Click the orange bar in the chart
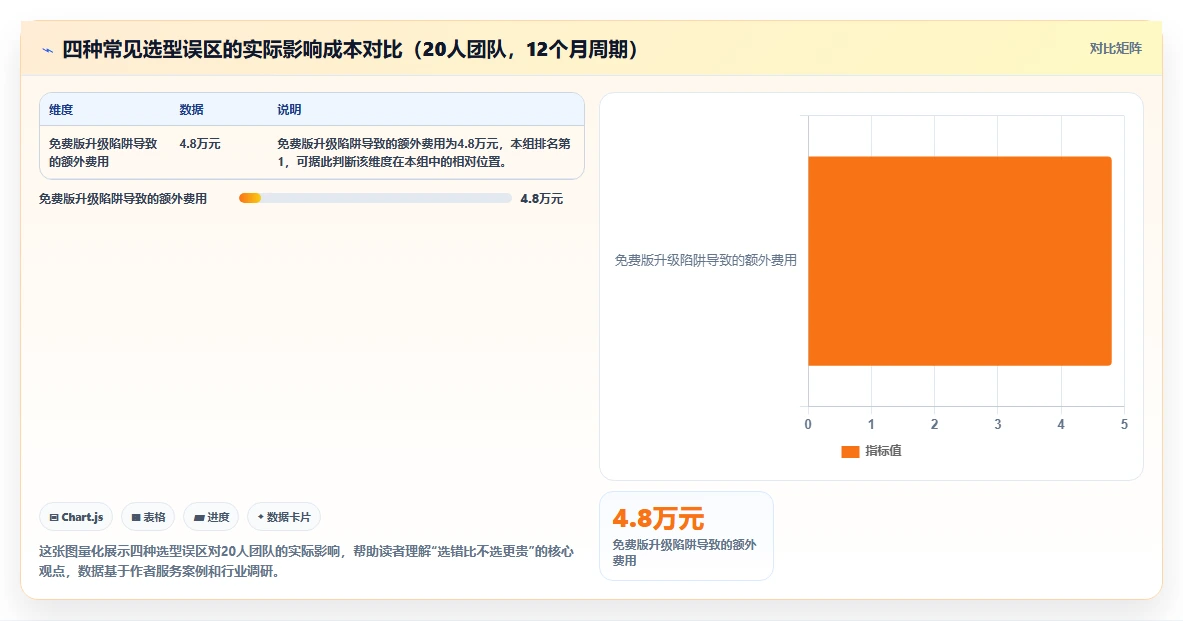 pyautogui.click(x=960, y=261)
